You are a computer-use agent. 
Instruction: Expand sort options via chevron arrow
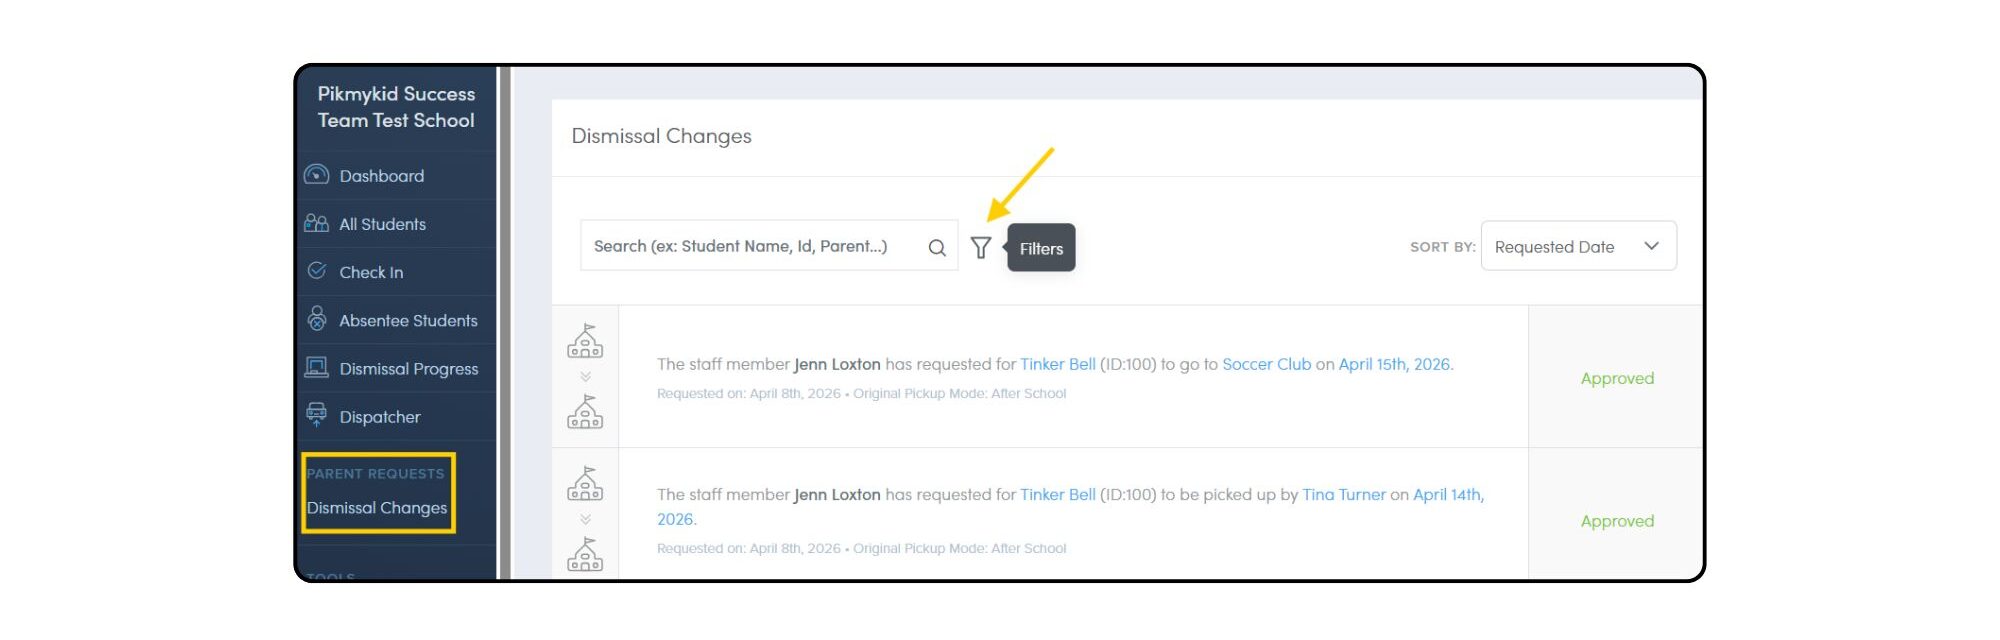(1651, 246)
